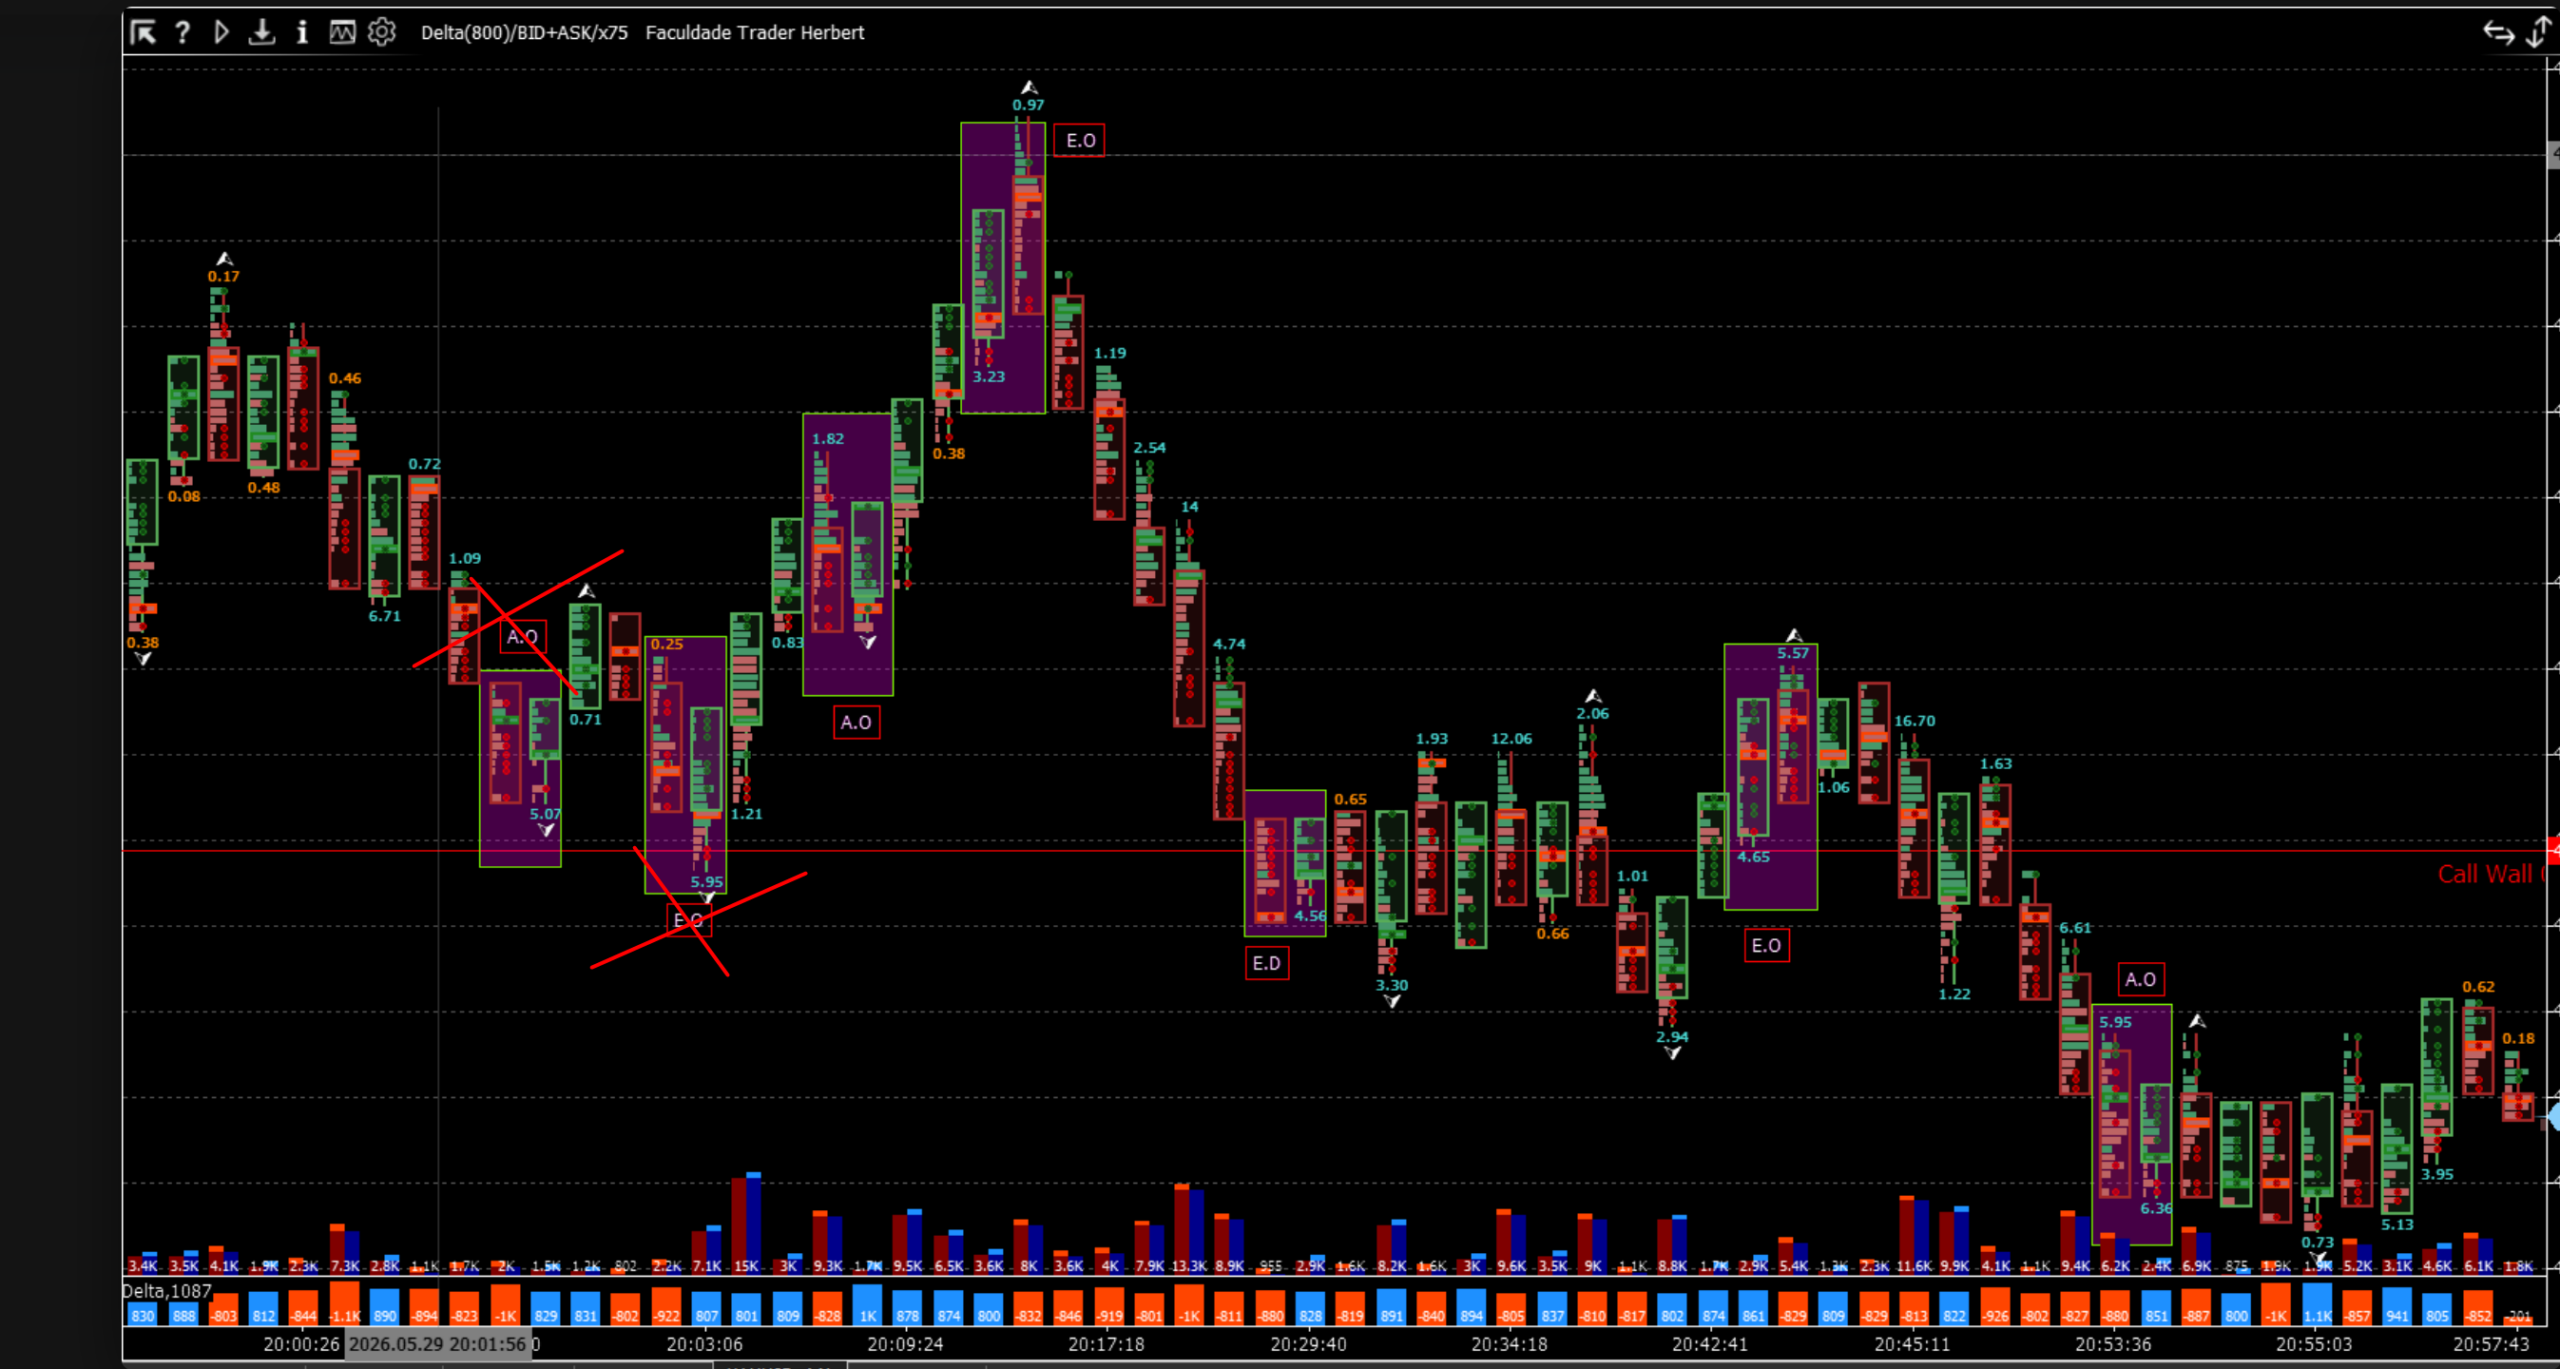Click the download arrow icon
The width and height of the screenshot is (2560, 1369).
(262, 33)
